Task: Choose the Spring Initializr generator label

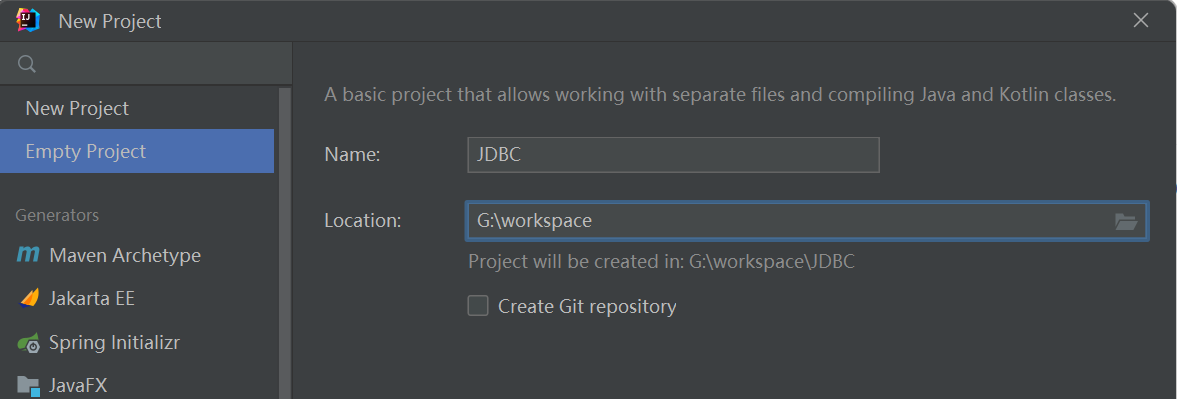Action: [x=114, y=343]
